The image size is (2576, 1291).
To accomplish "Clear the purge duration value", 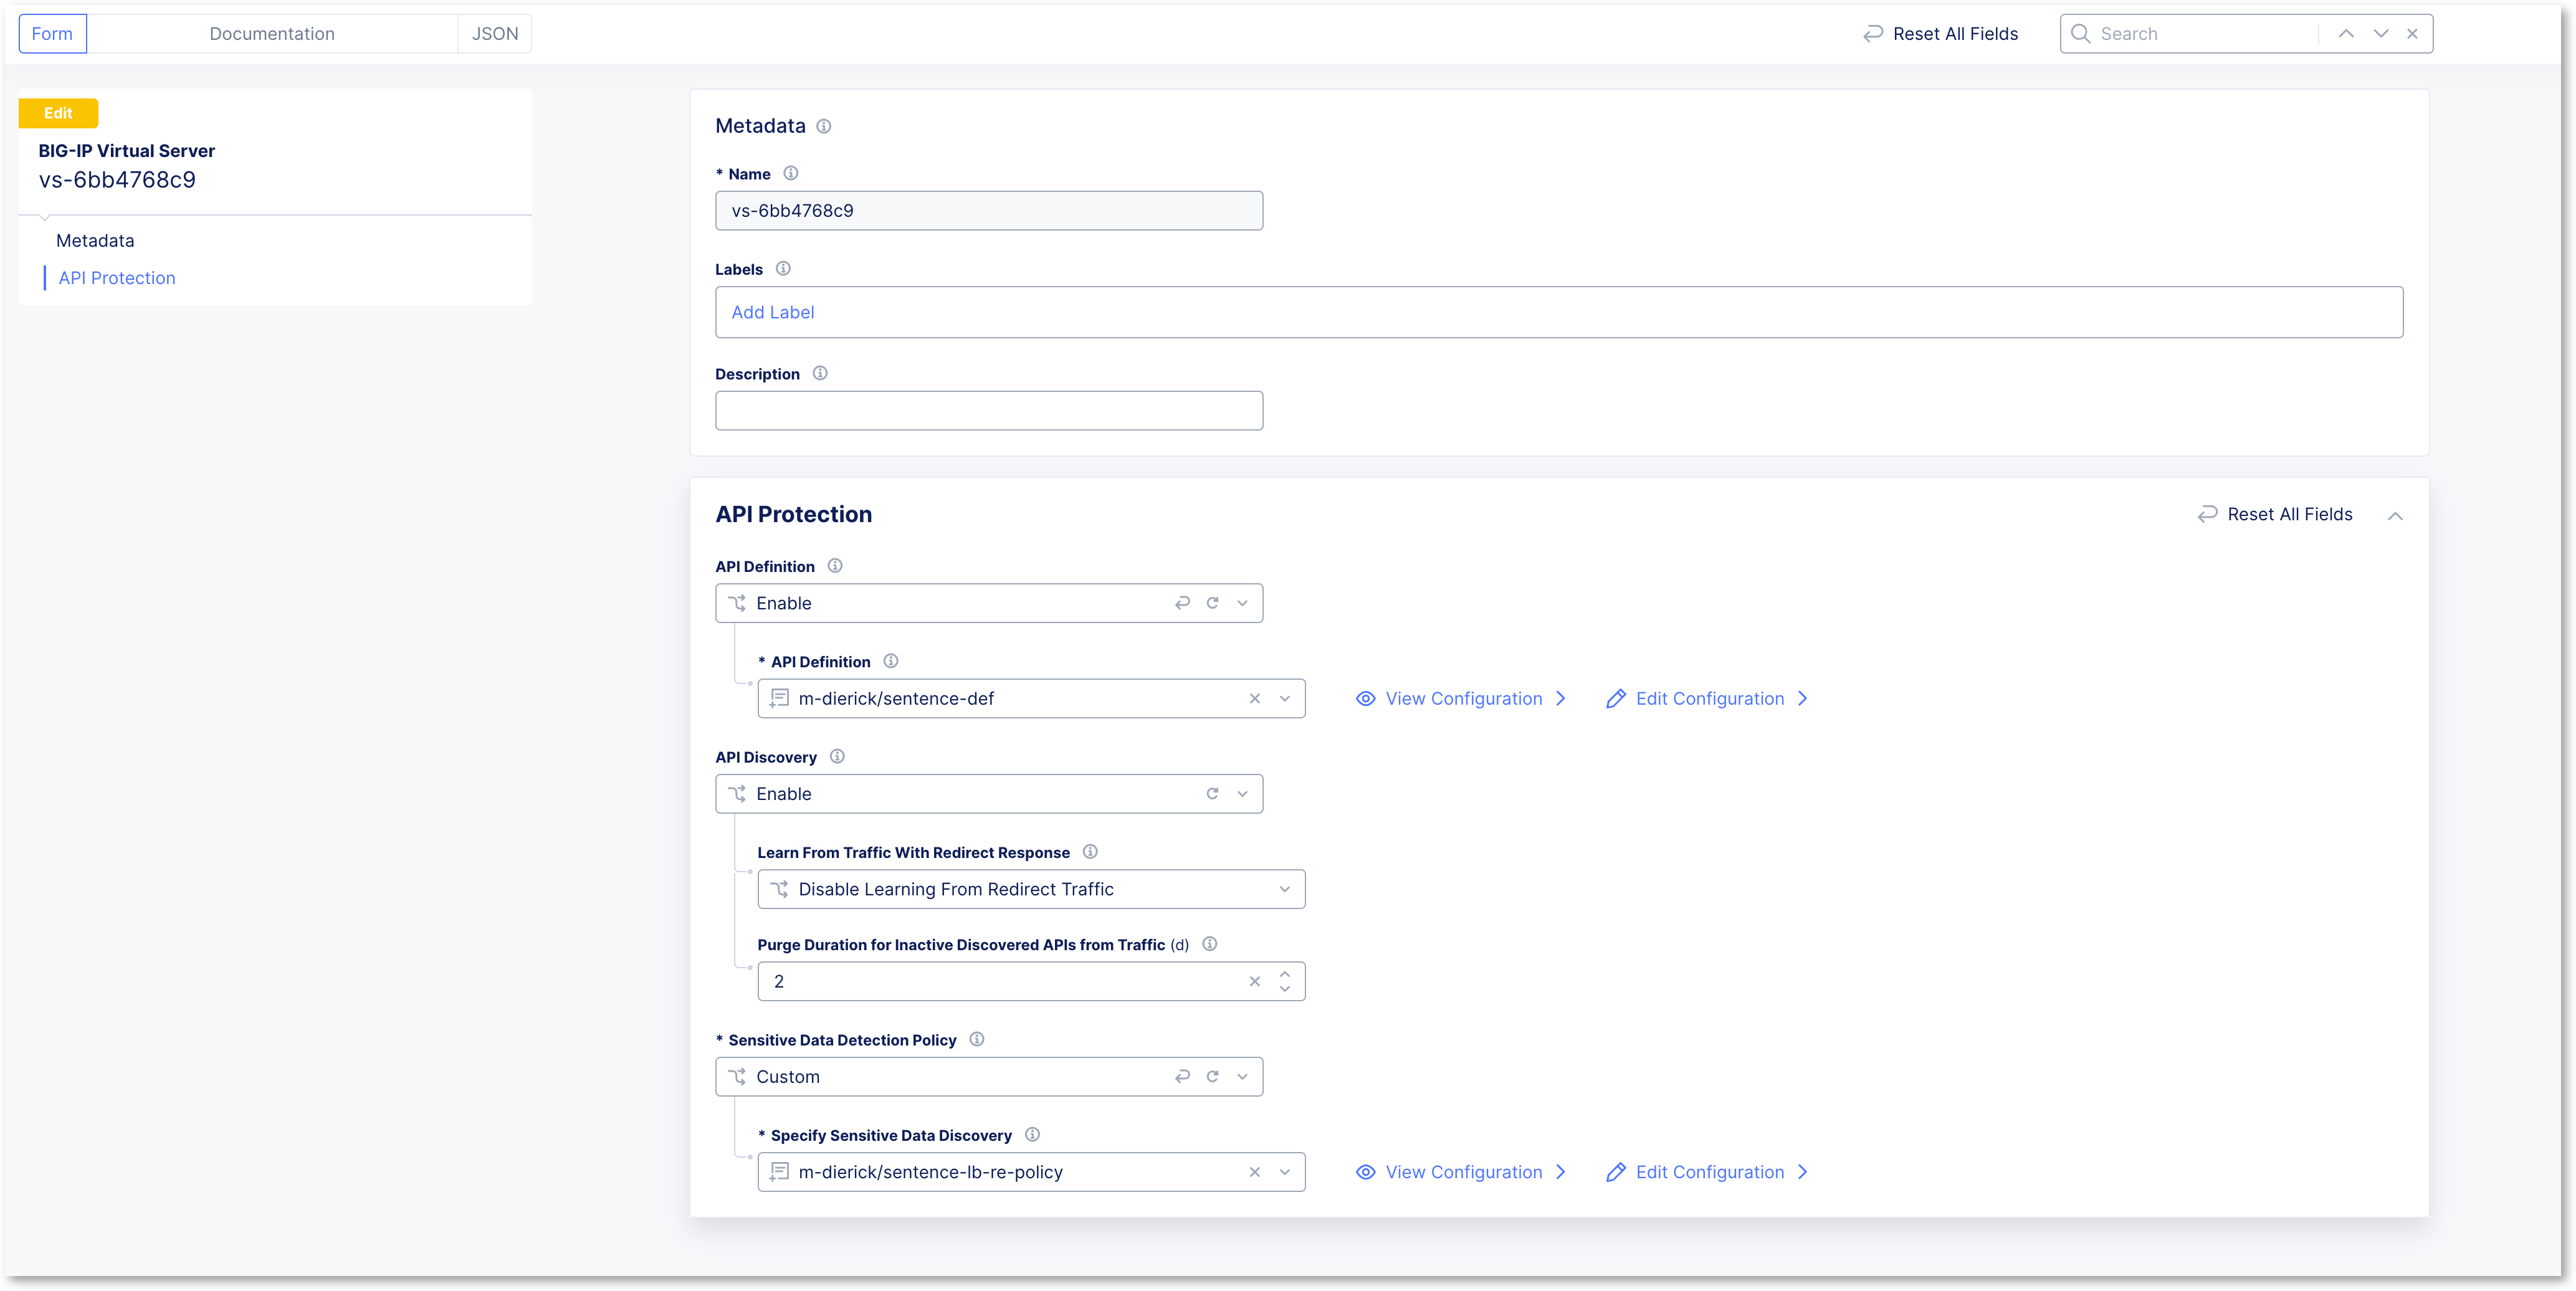I will pos(1254,982).
